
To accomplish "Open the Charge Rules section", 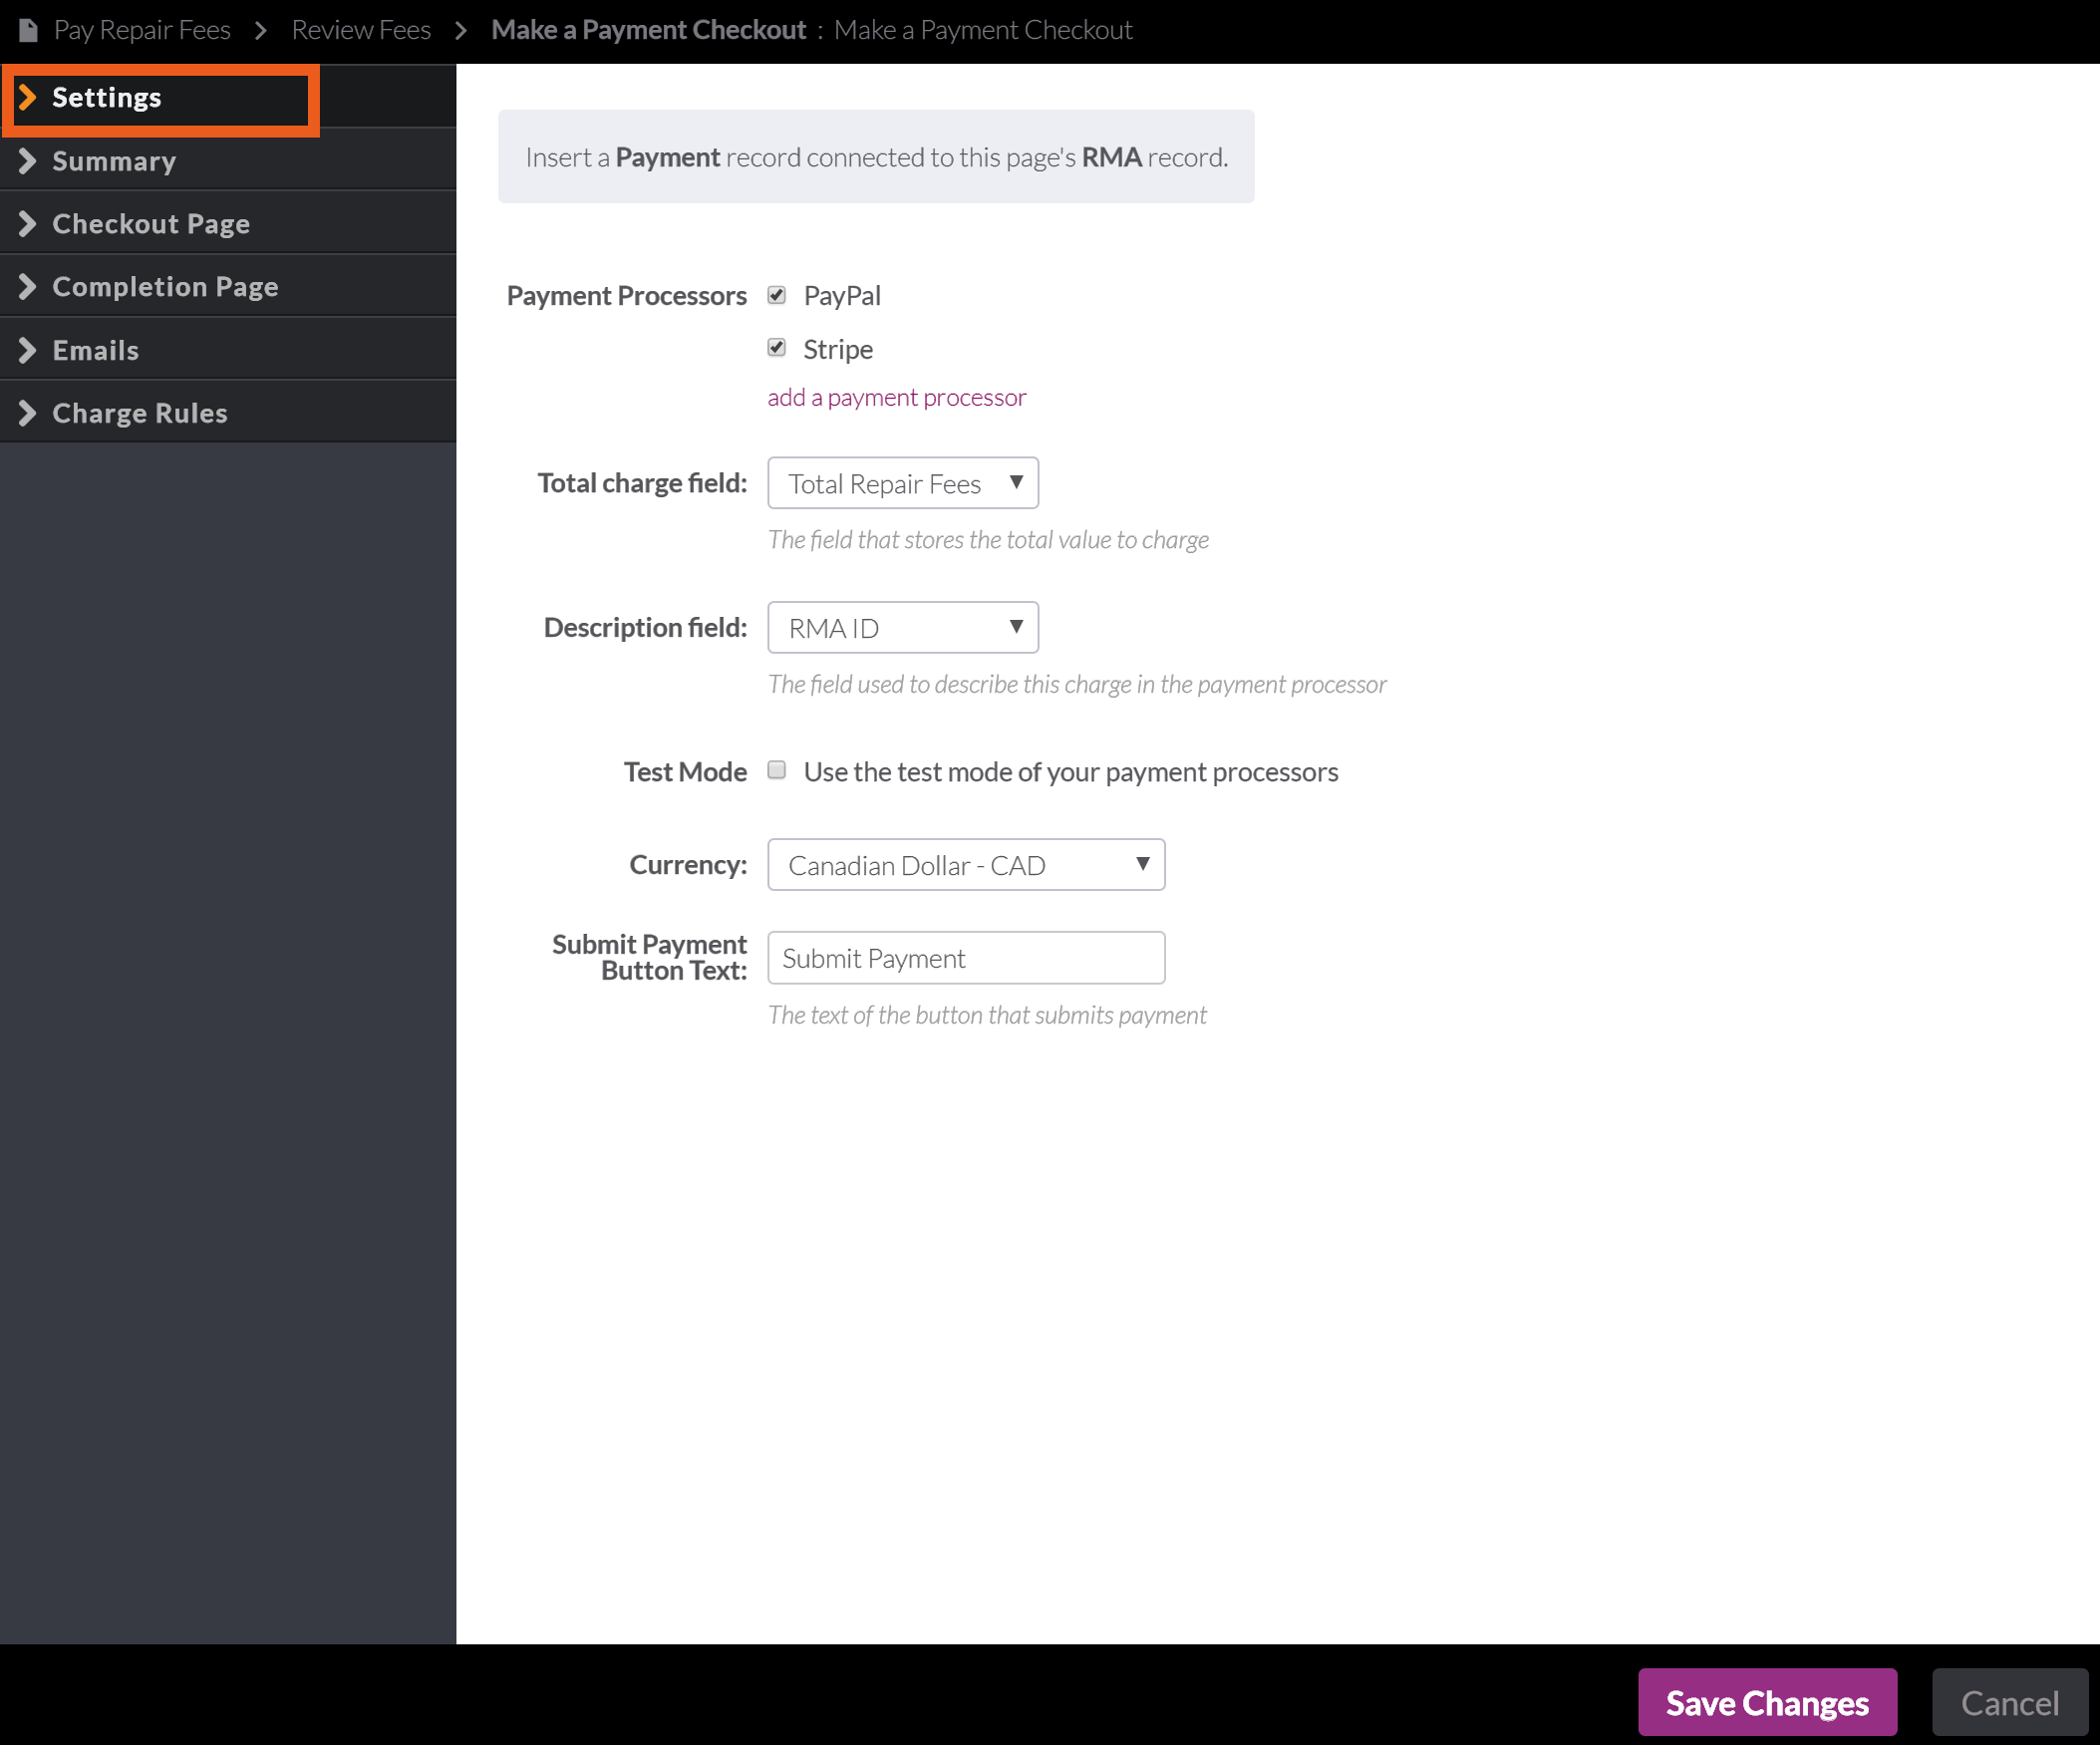I will 228,413.
